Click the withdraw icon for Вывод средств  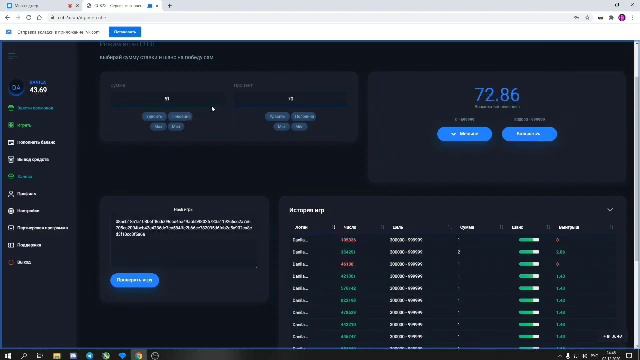(x=11, y=159)
